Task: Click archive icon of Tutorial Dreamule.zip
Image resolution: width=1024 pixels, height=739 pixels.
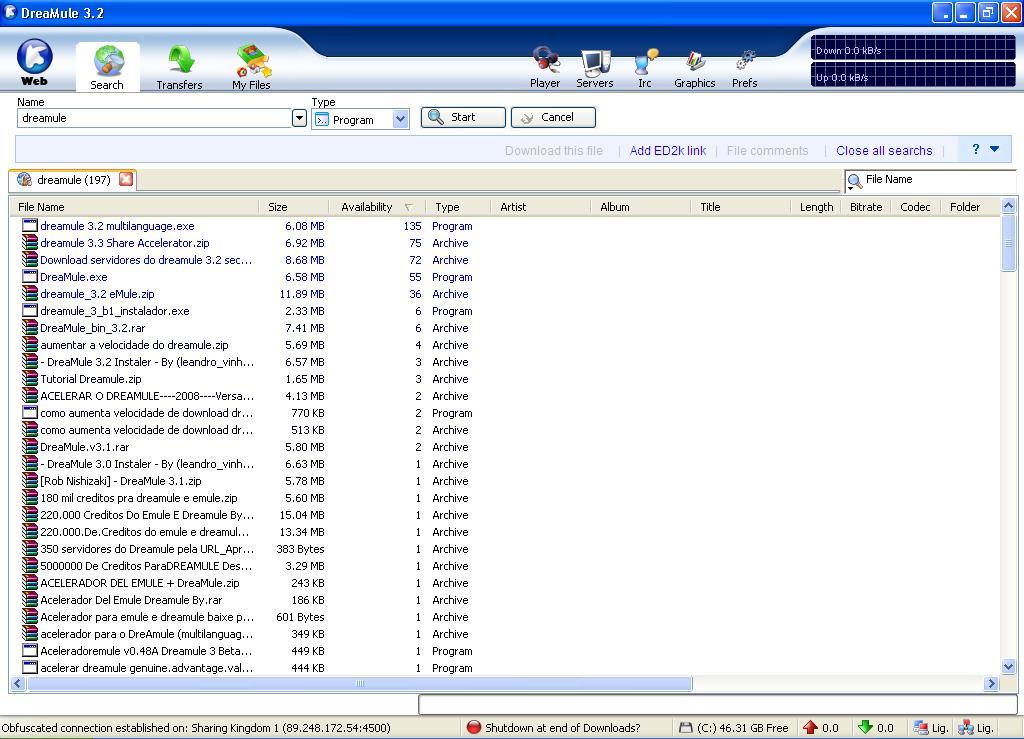Action: (29, 379)
